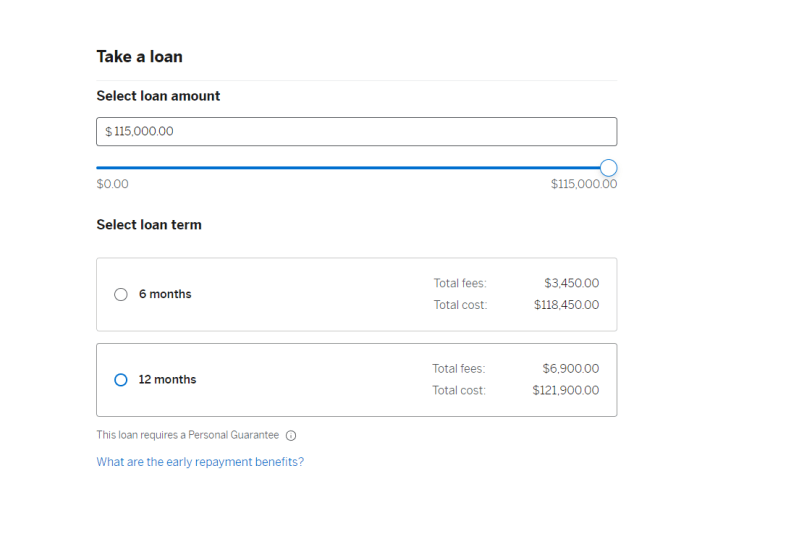
Task: Click the blue loan amount slider track
Action: [350, 168]
